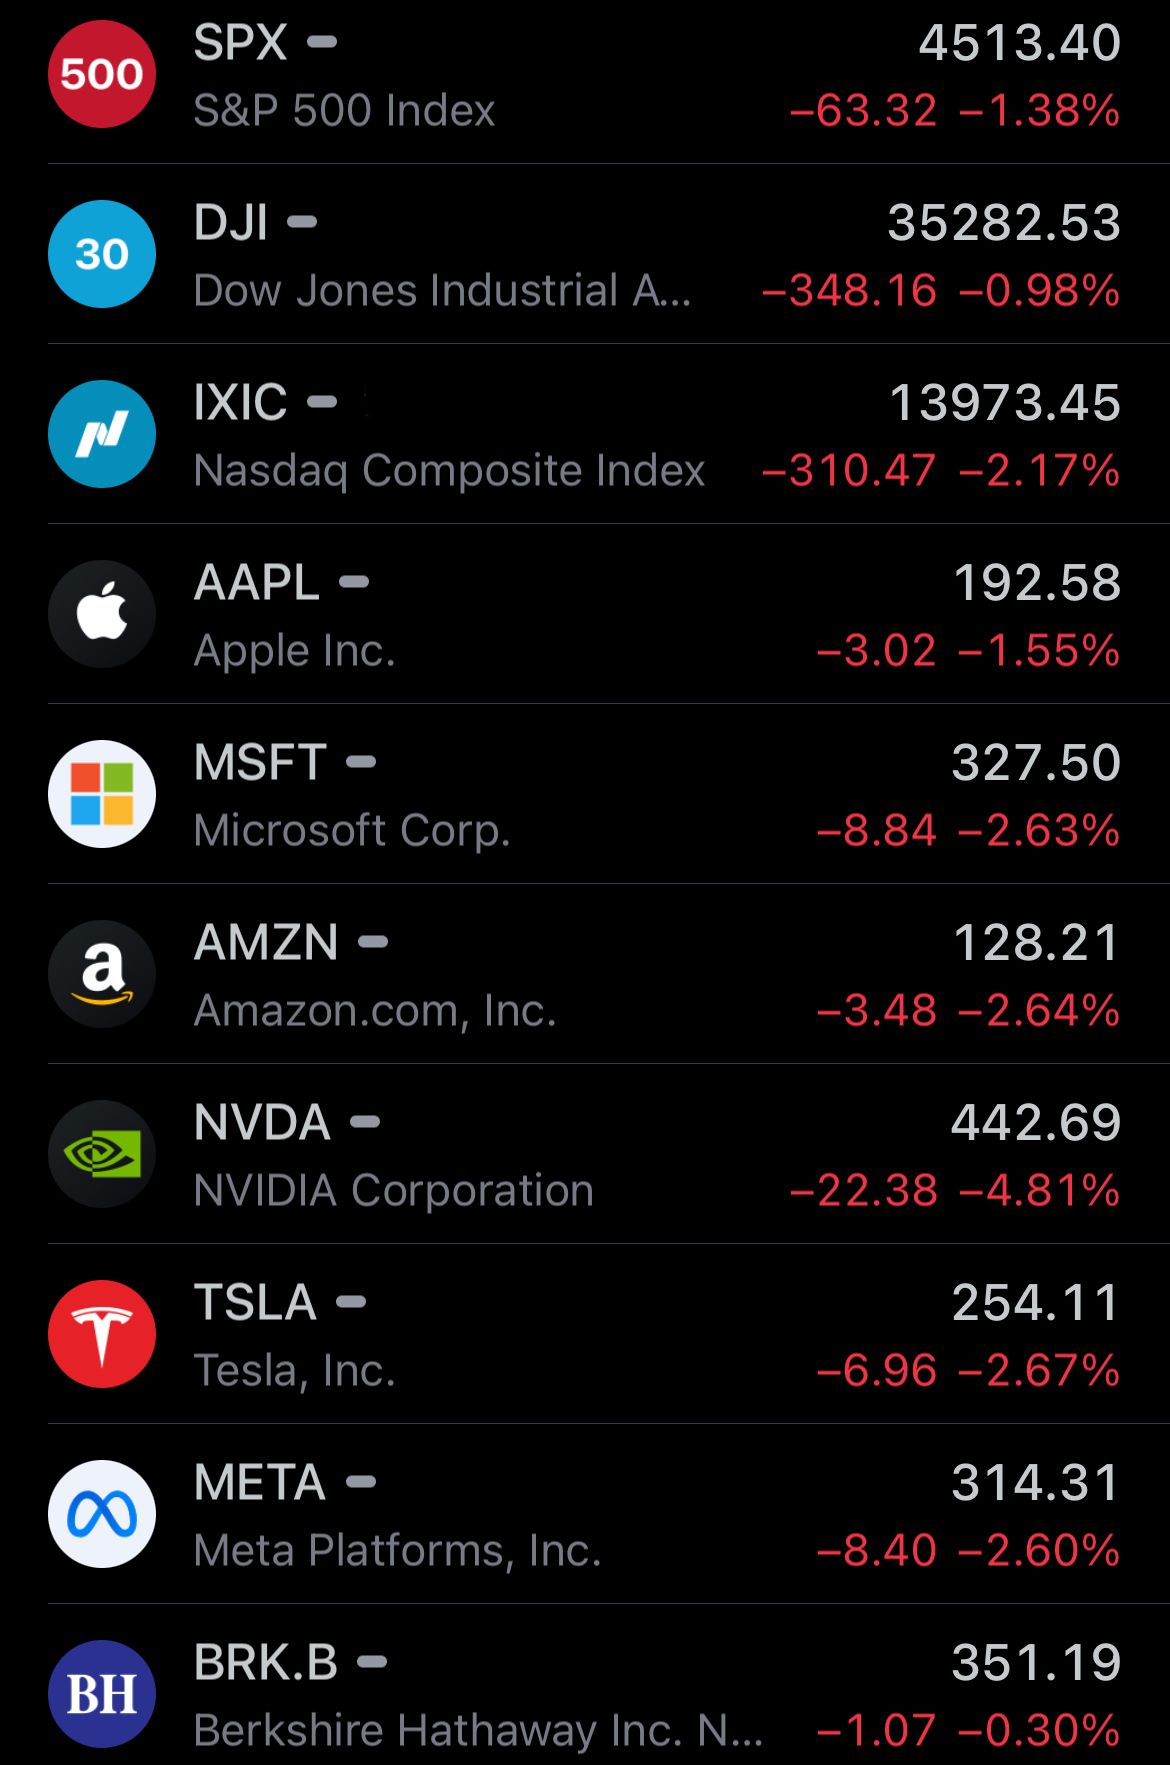
Task: Tap the dash indicator next to AMZN
Action: [373, 942]
